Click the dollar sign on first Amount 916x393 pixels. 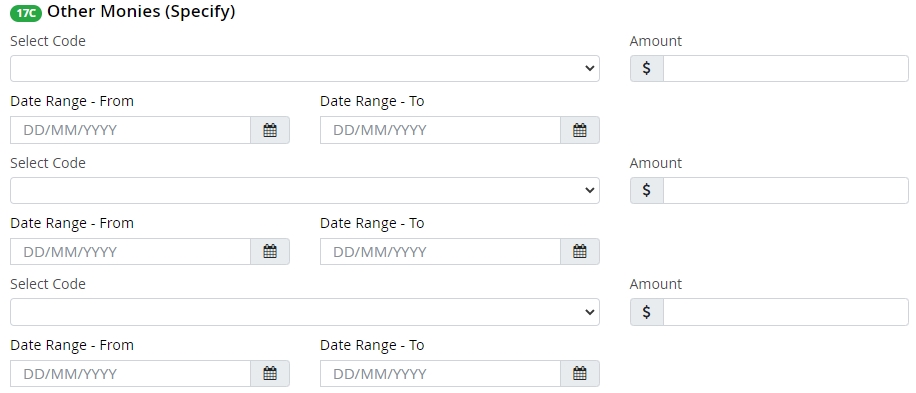point(647,68)
